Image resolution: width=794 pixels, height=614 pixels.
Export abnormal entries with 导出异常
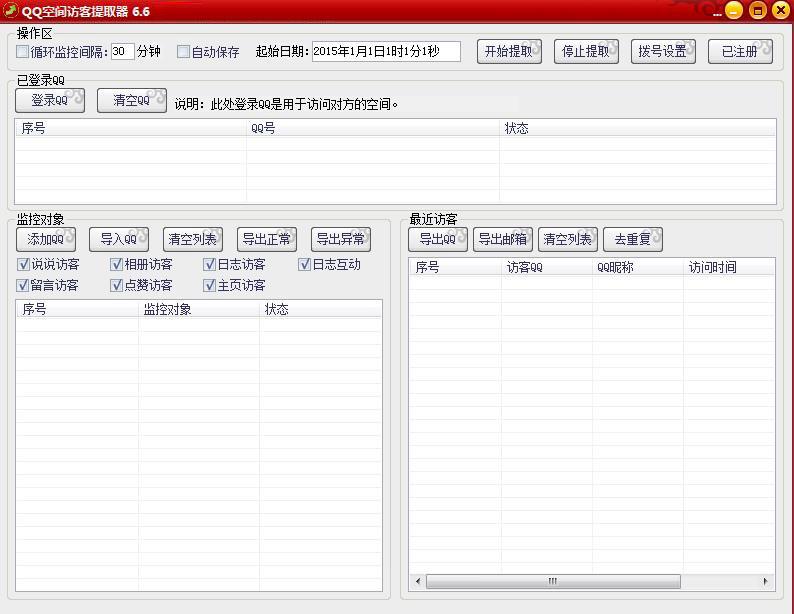[x=341, y=239]
